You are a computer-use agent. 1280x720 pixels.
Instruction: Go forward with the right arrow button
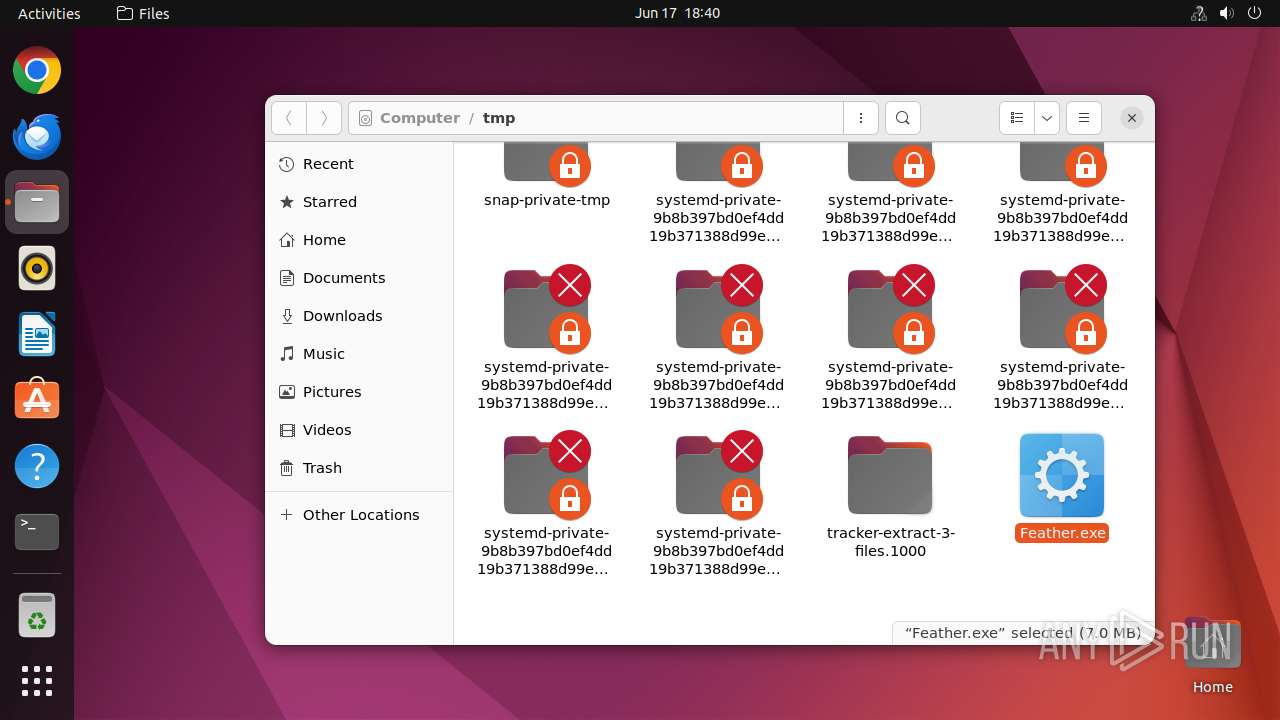point(324,118)
